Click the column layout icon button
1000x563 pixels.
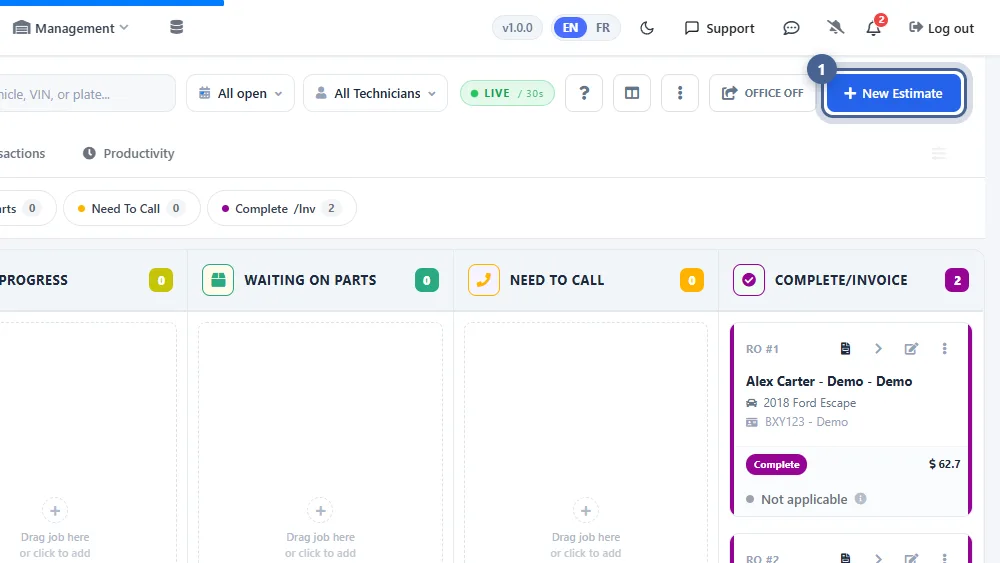[632, 93]
